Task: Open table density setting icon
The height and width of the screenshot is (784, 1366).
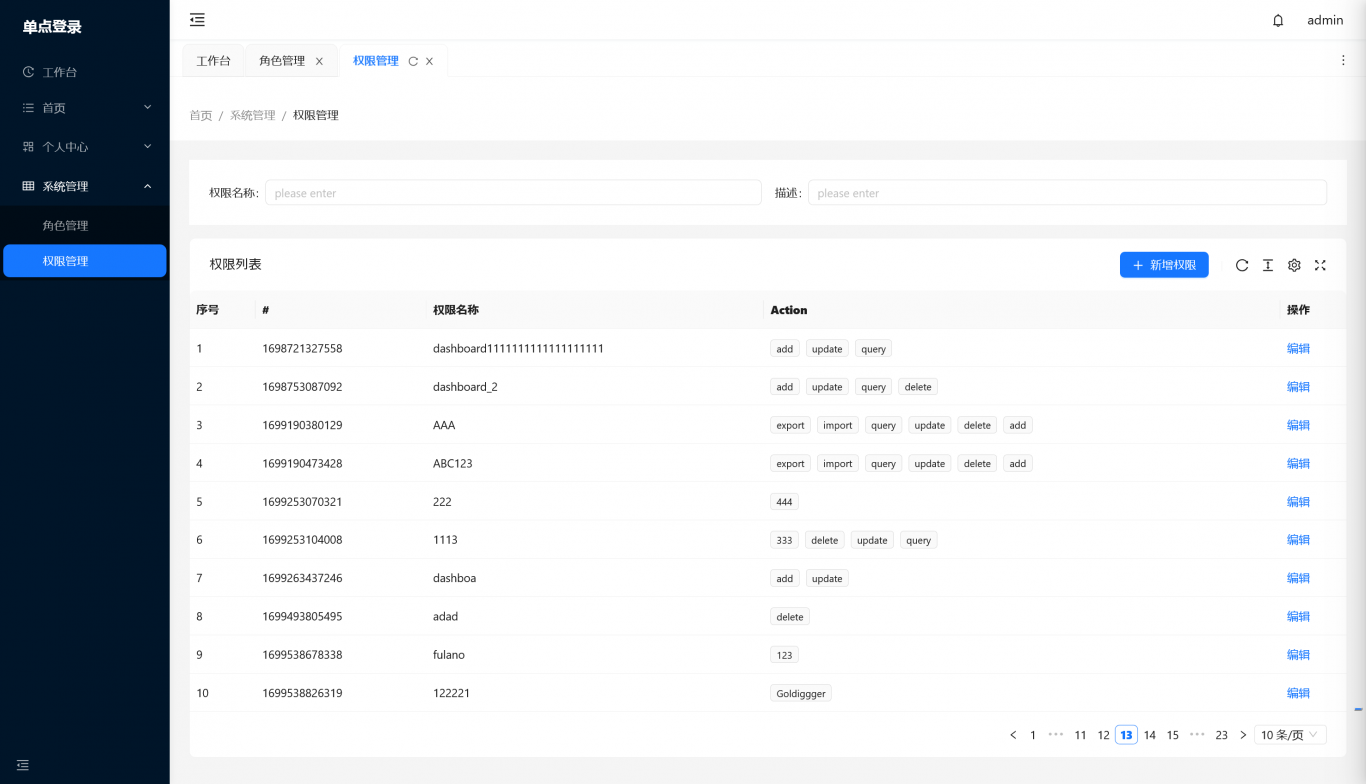Action: [x=1268, y=265]
